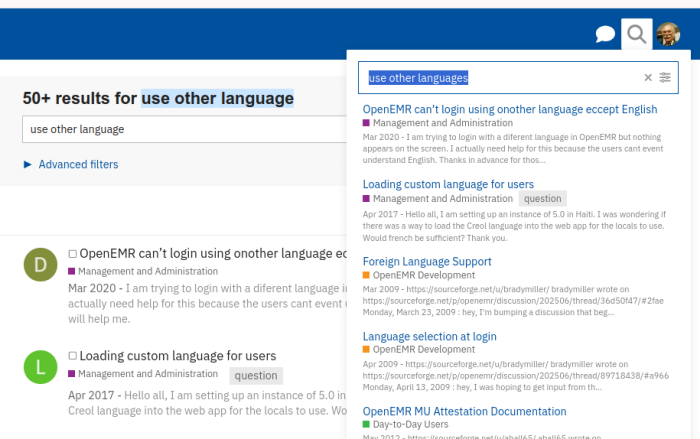Open user L avatar in results list

point(40,367)
